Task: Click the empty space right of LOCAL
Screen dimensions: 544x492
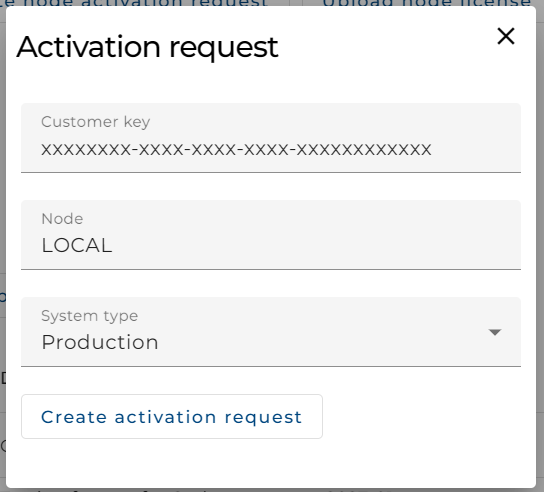Action: pos(312,245)
